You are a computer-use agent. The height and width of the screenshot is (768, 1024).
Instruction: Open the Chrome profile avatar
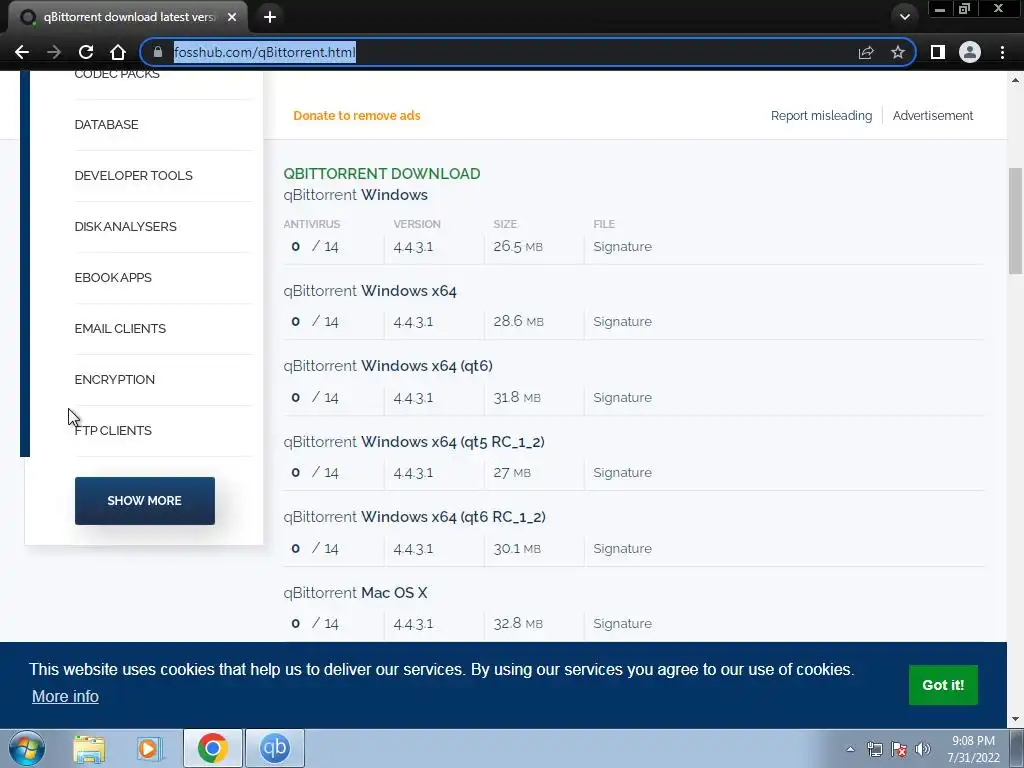[970, 52]
